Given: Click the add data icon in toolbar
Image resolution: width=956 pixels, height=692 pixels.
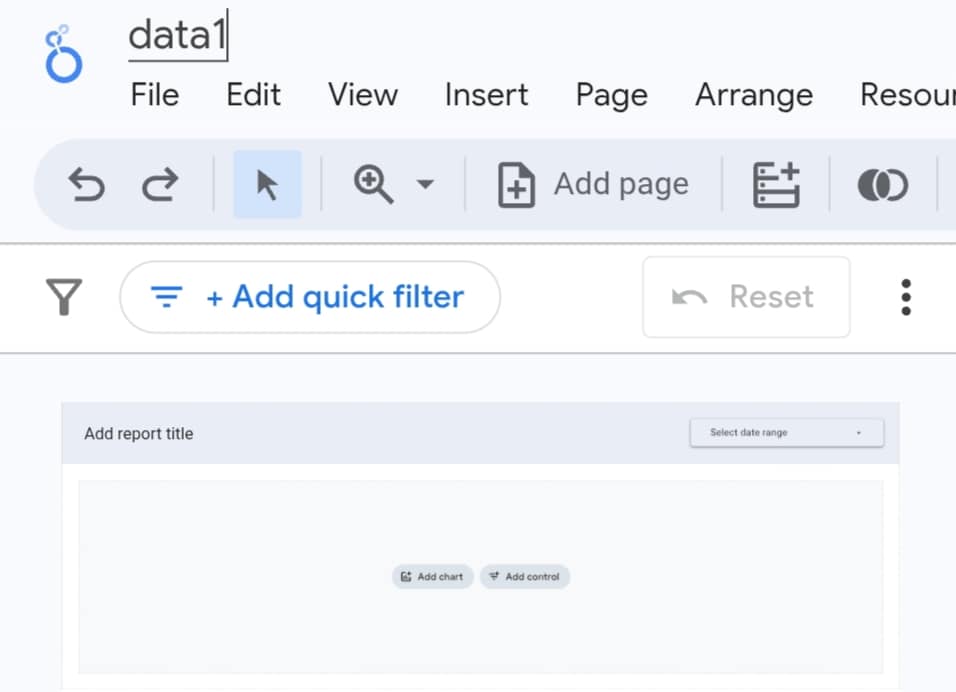Looking at the screenshot, I should (x=776, y=185).
